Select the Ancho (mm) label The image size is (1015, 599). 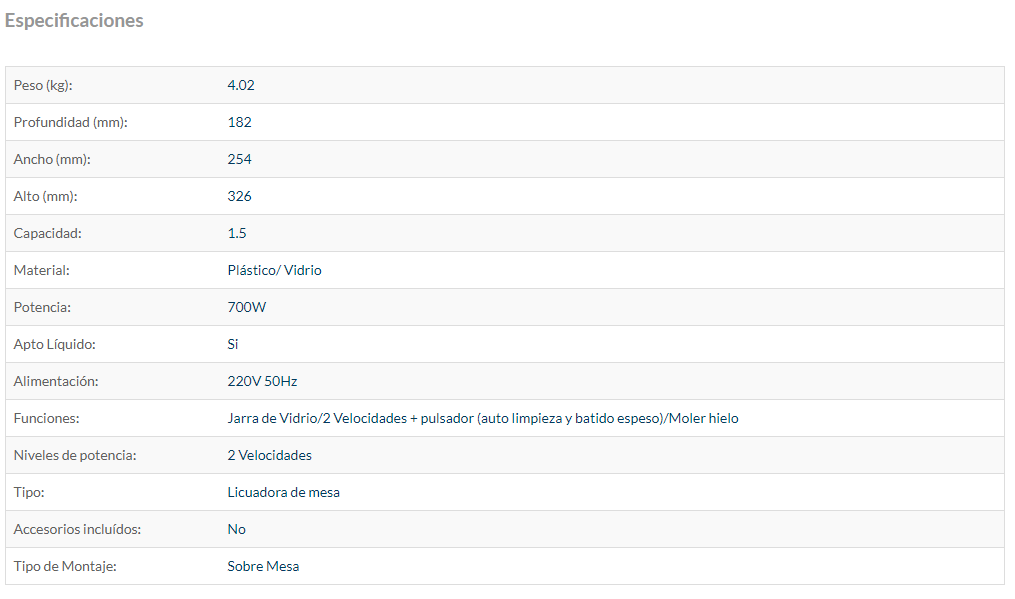pyautogui.click(x=52, y=159)
